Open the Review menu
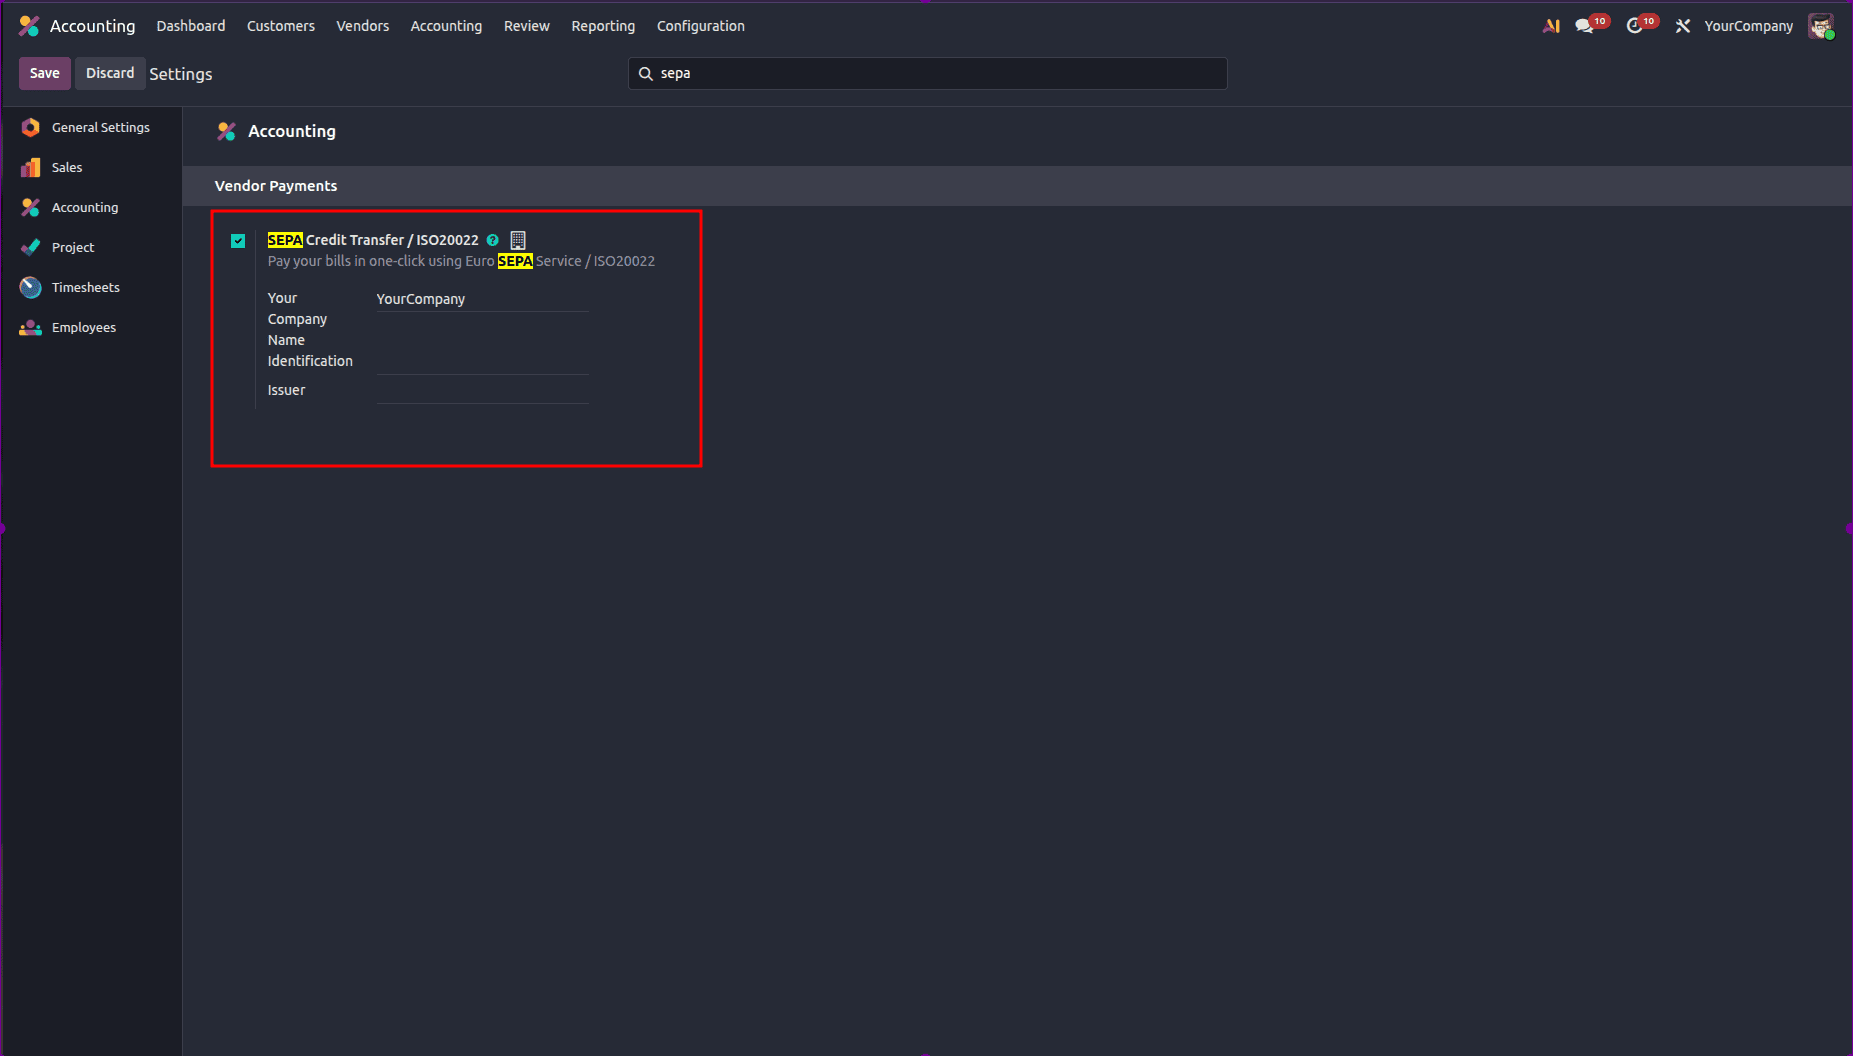 [x=527, y=26]
